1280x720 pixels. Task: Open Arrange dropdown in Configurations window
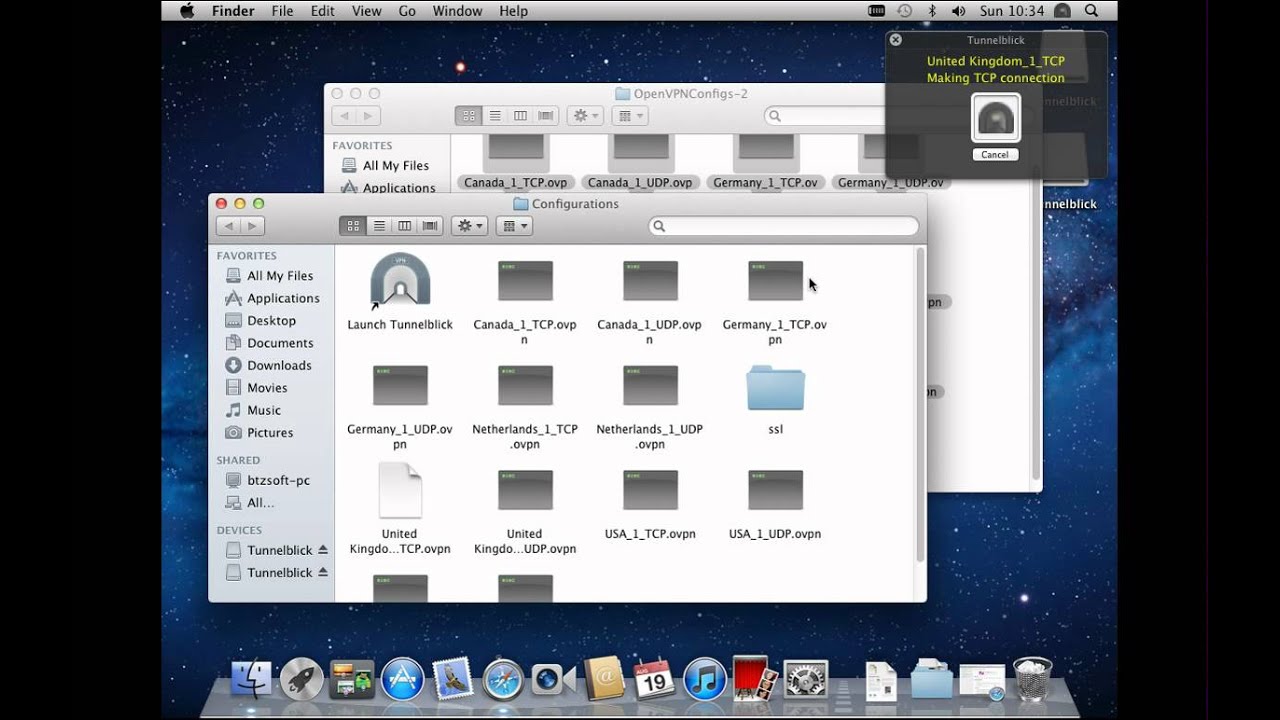tap(514, 226)
